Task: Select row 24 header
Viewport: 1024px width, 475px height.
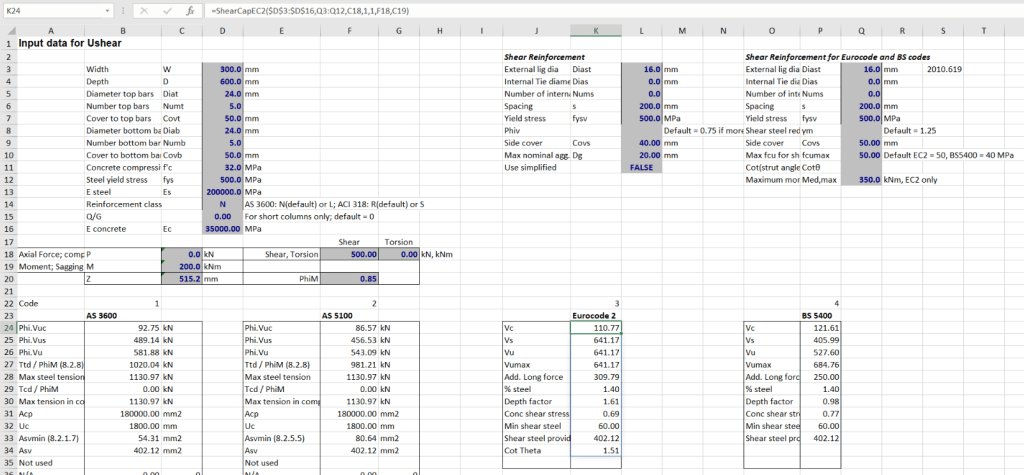Action: click(8, 327)
